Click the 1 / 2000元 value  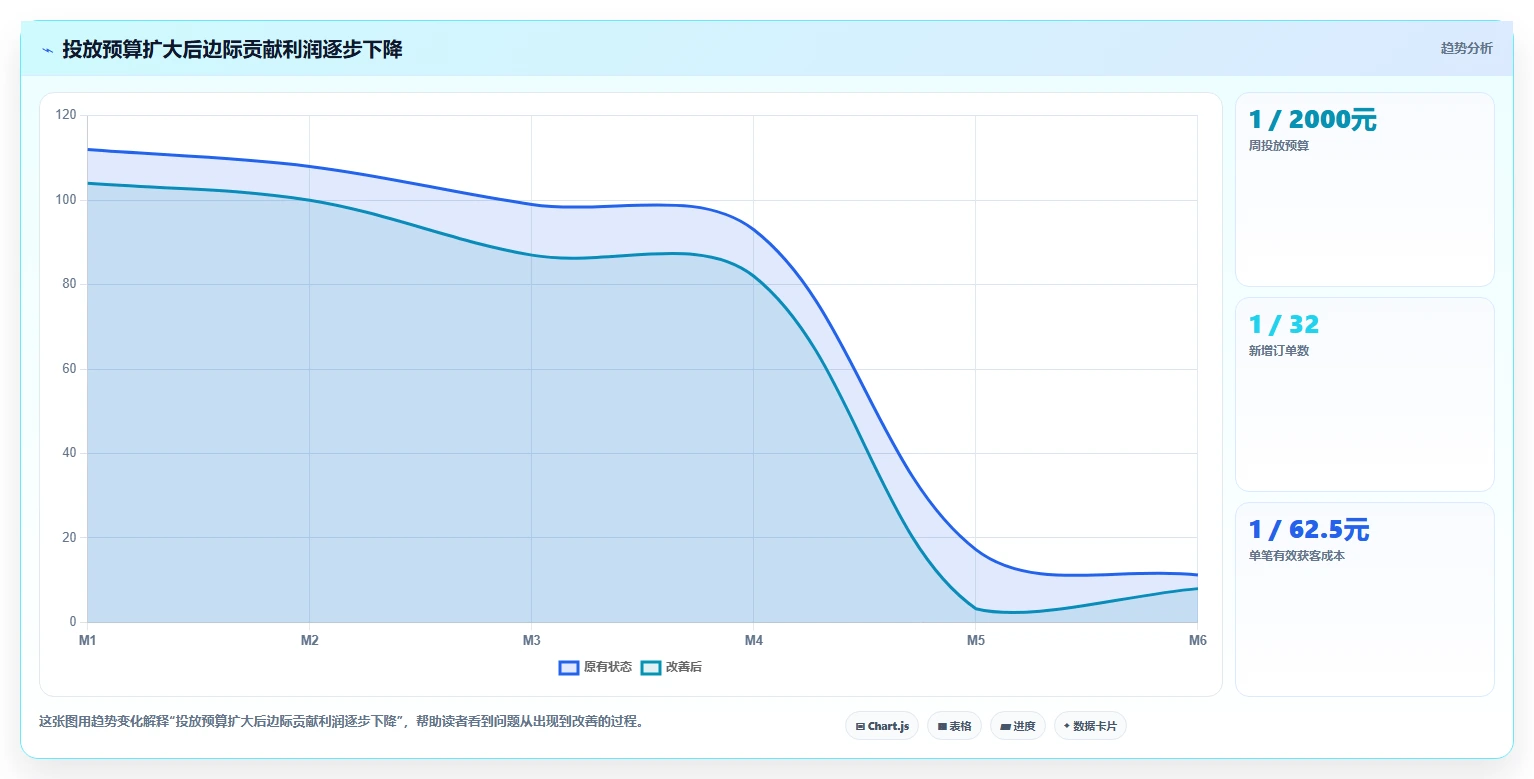1312,120
